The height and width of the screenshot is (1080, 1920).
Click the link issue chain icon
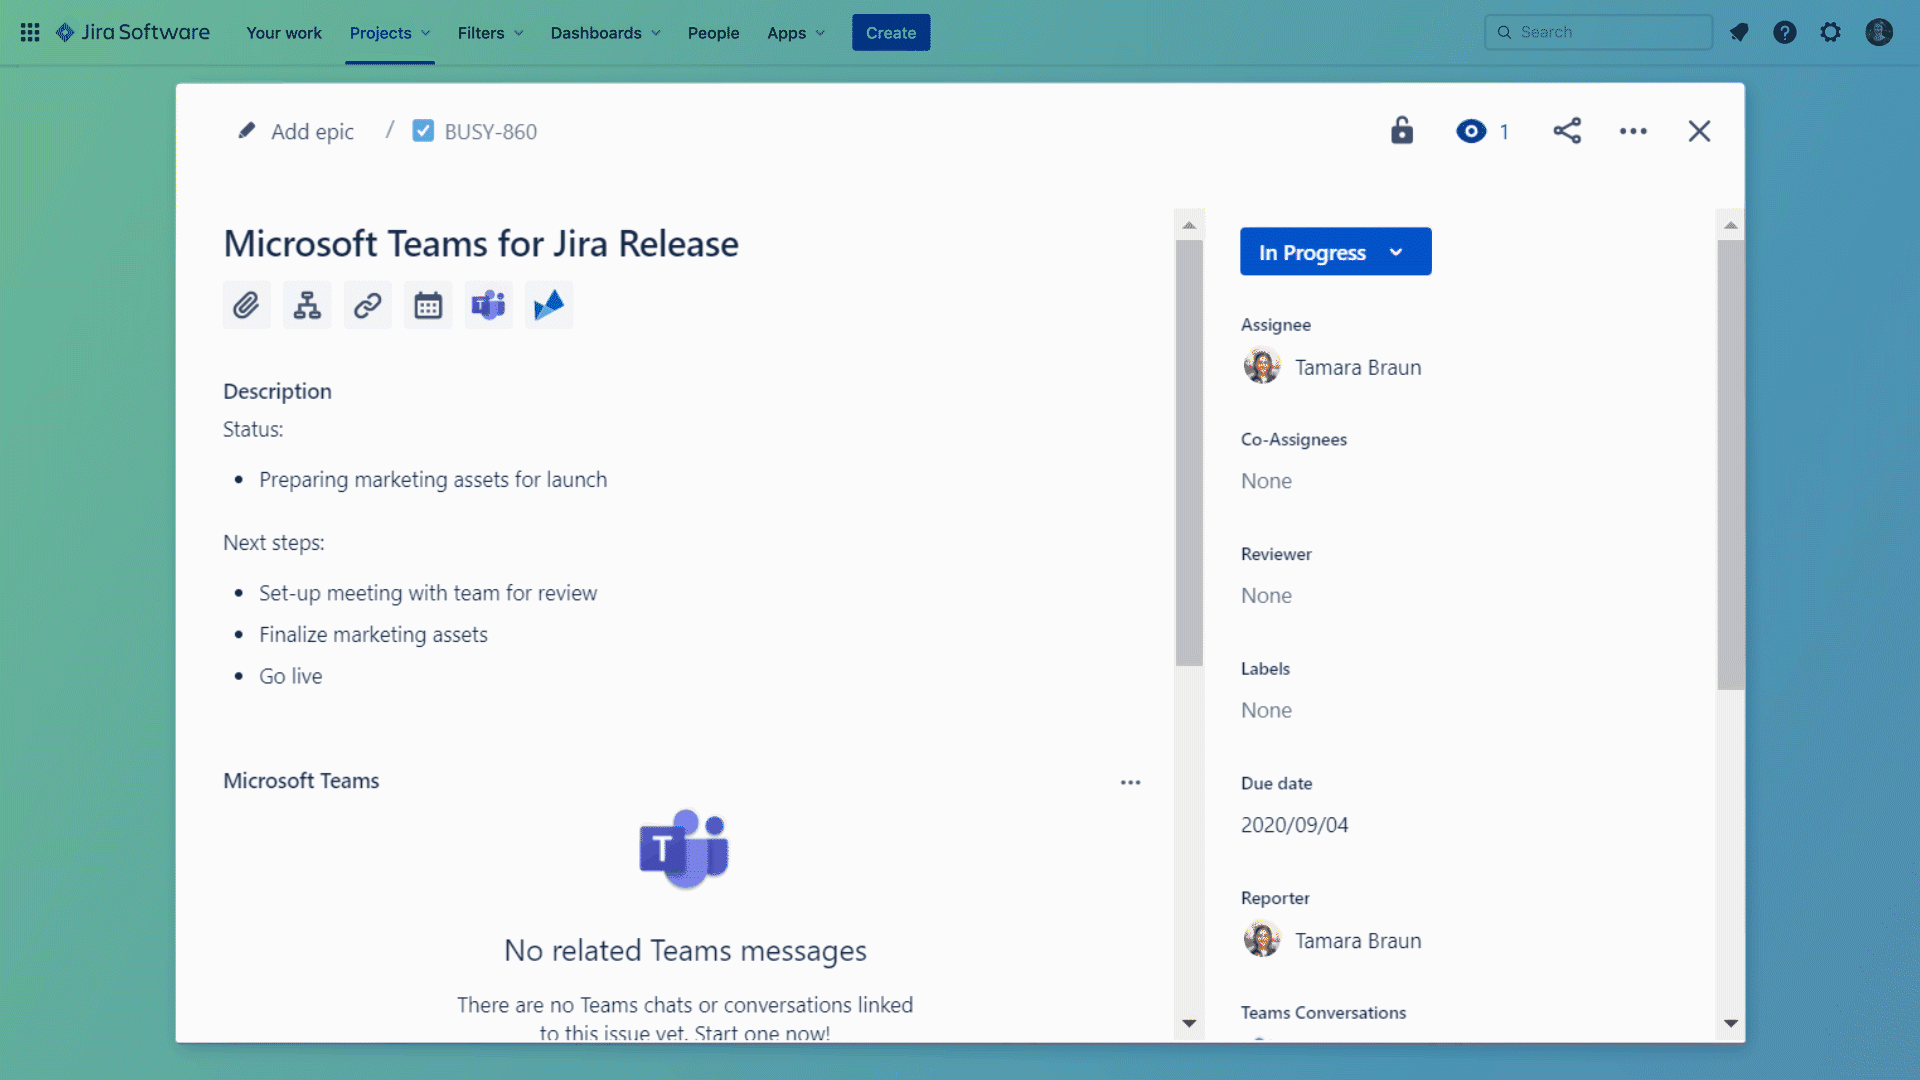coord(367,305)
